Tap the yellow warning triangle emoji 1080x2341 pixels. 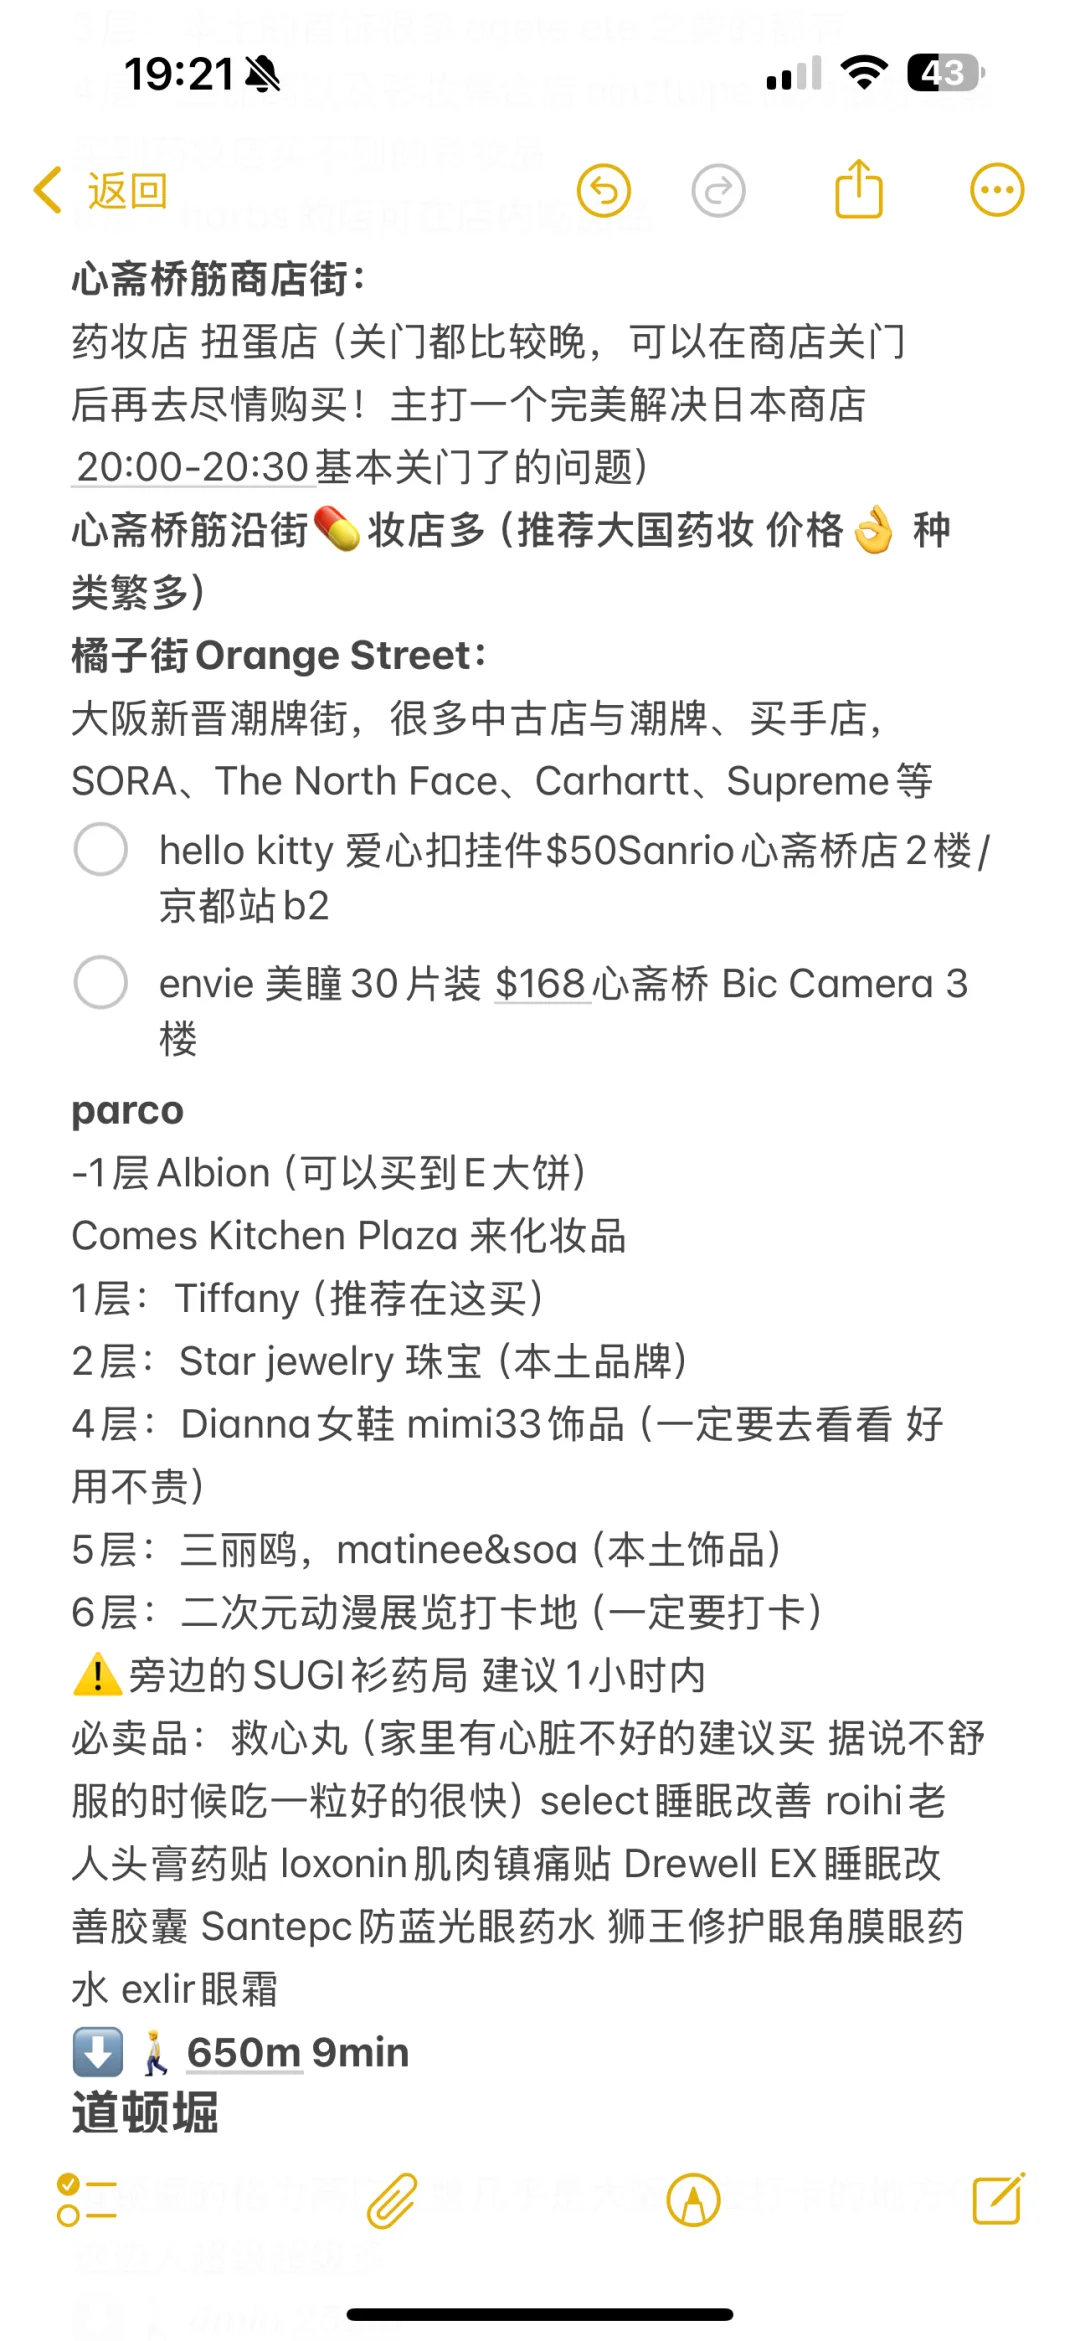click(97, 1675)
